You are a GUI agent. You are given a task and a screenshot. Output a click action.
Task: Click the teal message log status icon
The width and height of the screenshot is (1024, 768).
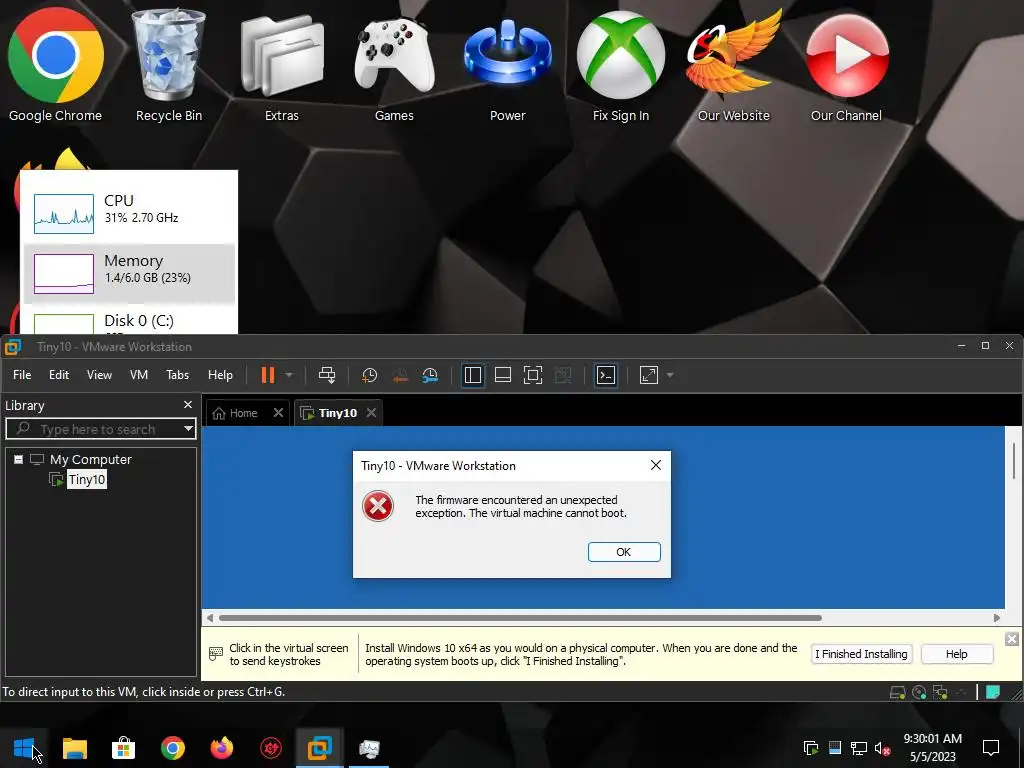click(993, 692)
